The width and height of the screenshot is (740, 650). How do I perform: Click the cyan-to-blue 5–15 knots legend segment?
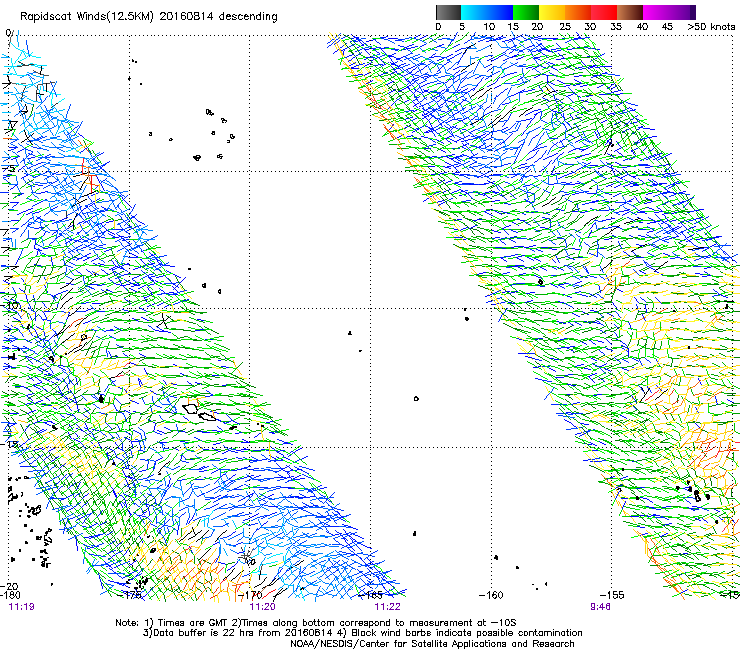tap(487, 12)
